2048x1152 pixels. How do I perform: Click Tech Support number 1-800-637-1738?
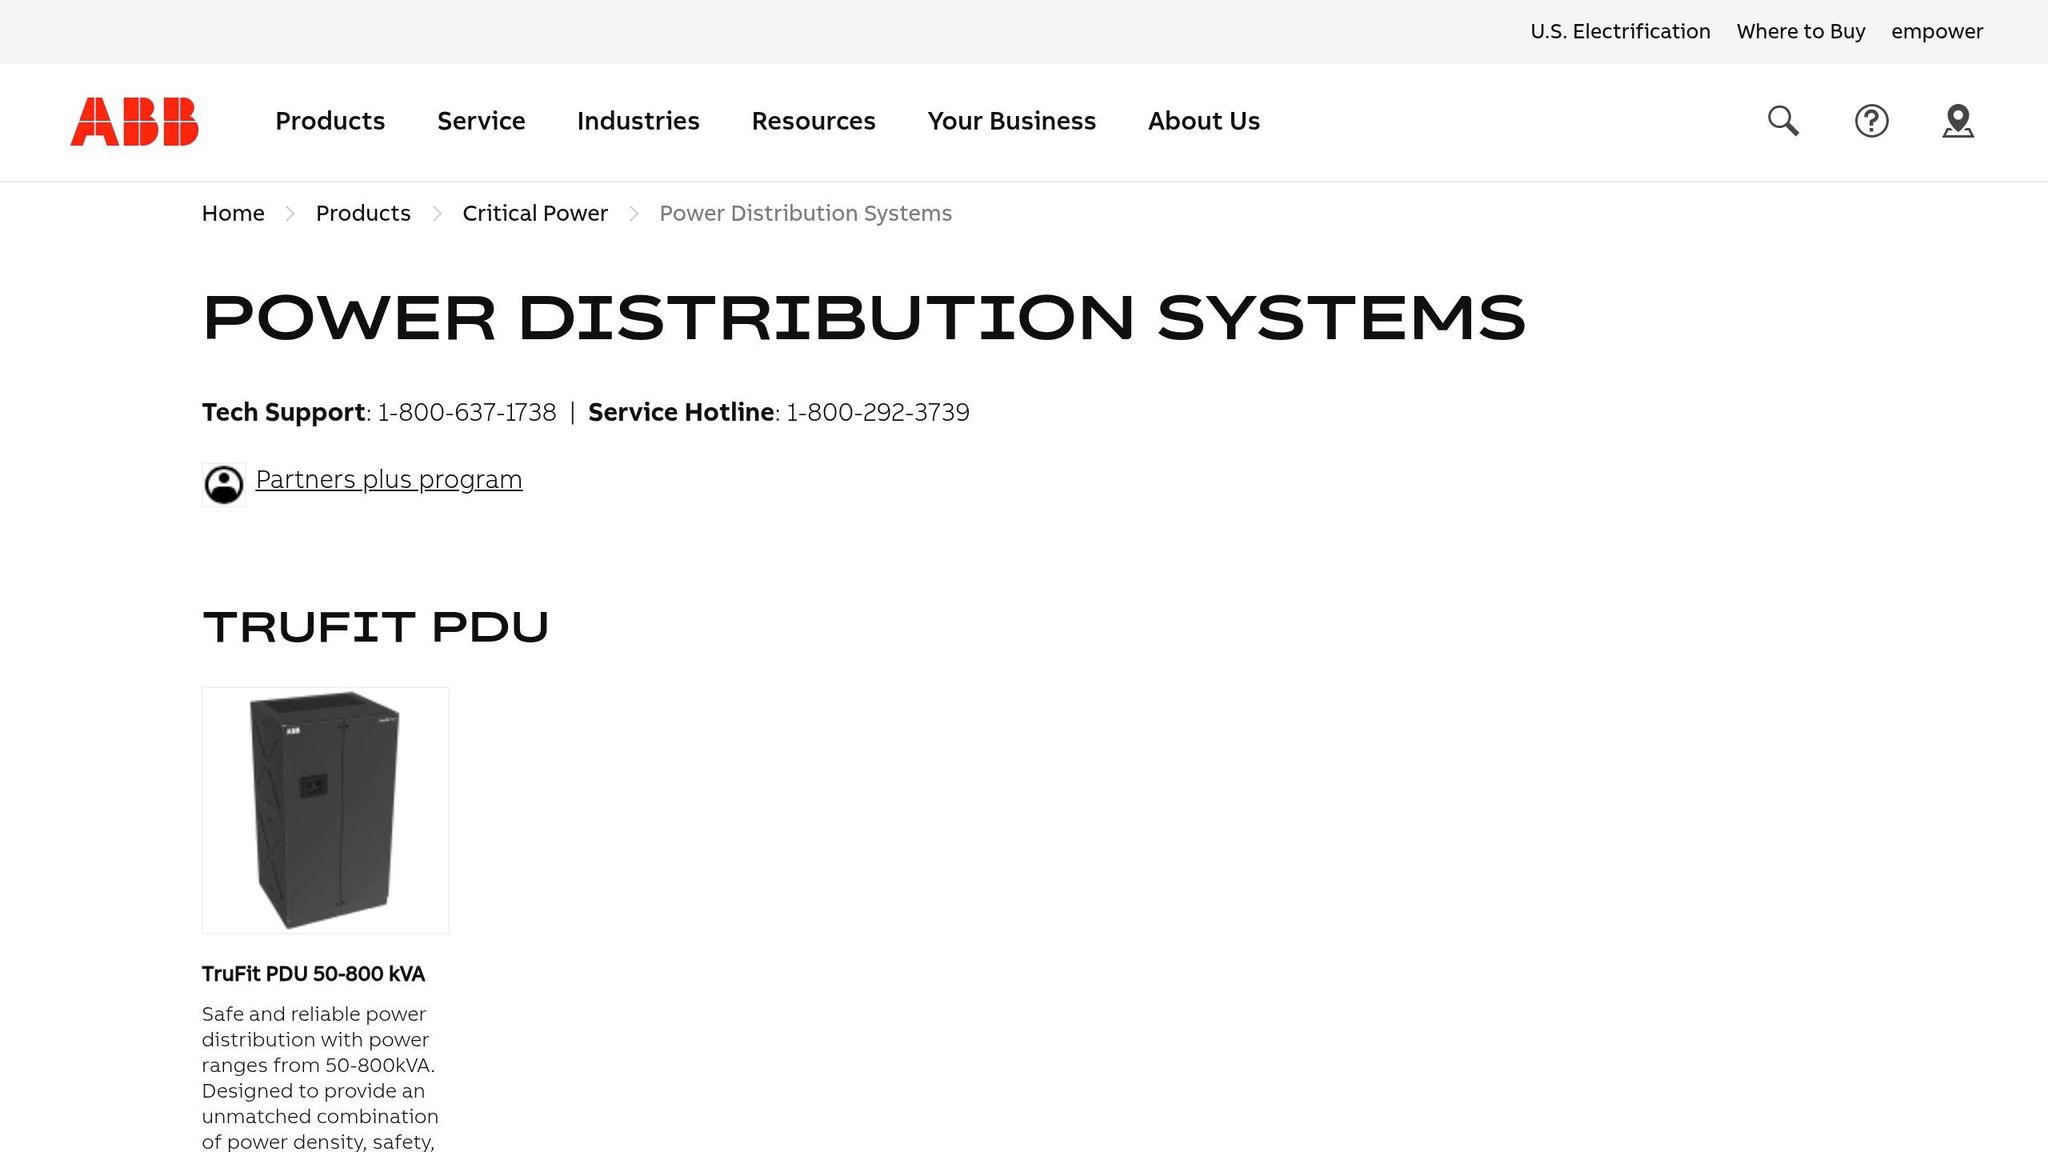click(x=466, y=412)
